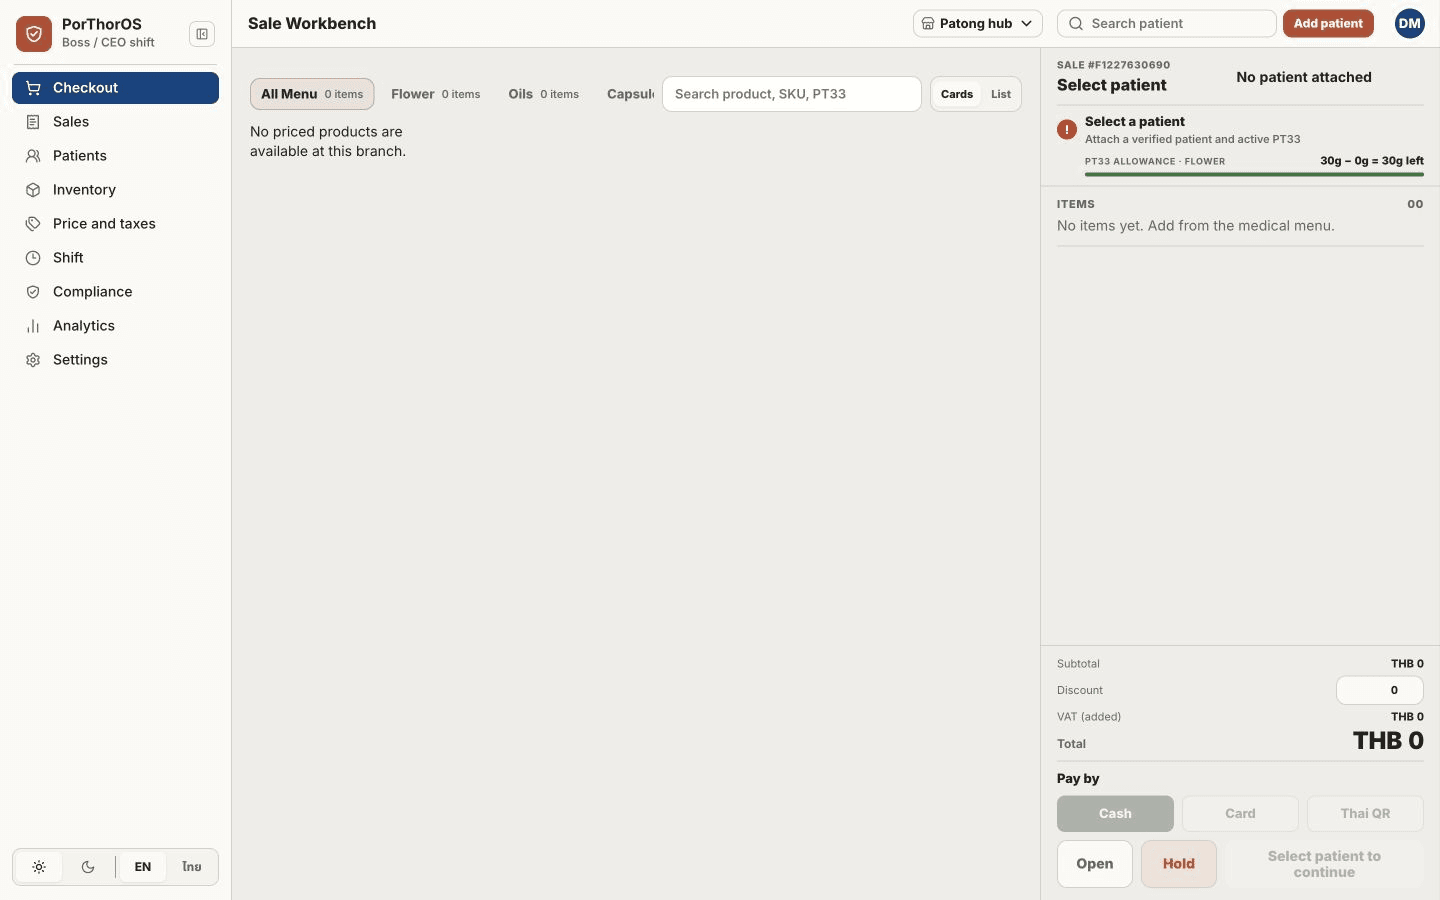1440x900 pixels.
Task: Click the Settings gear icon
Action: click(x=33, y=360)
